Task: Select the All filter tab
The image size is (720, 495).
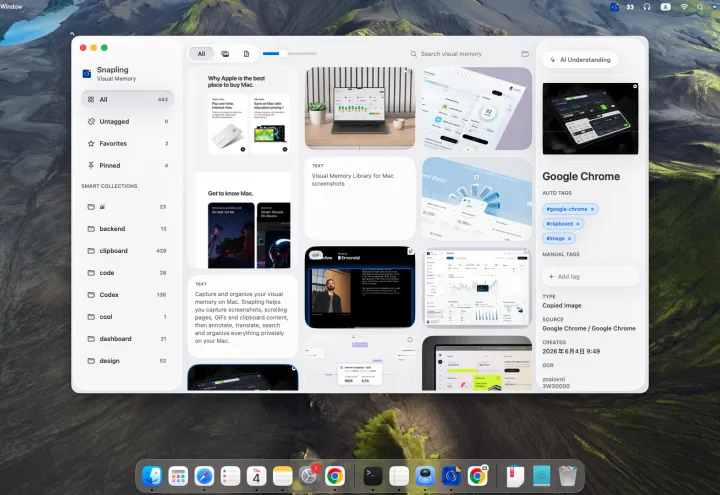Action: (201, 54)
